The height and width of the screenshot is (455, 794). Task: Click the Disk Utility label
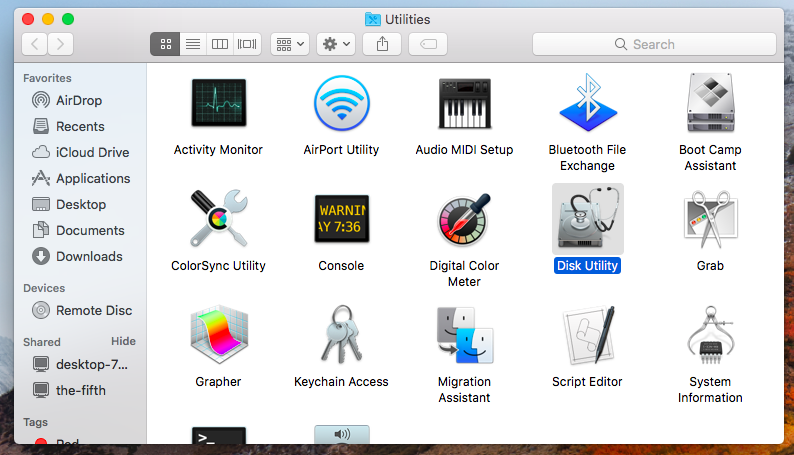[x=587, y=266]
